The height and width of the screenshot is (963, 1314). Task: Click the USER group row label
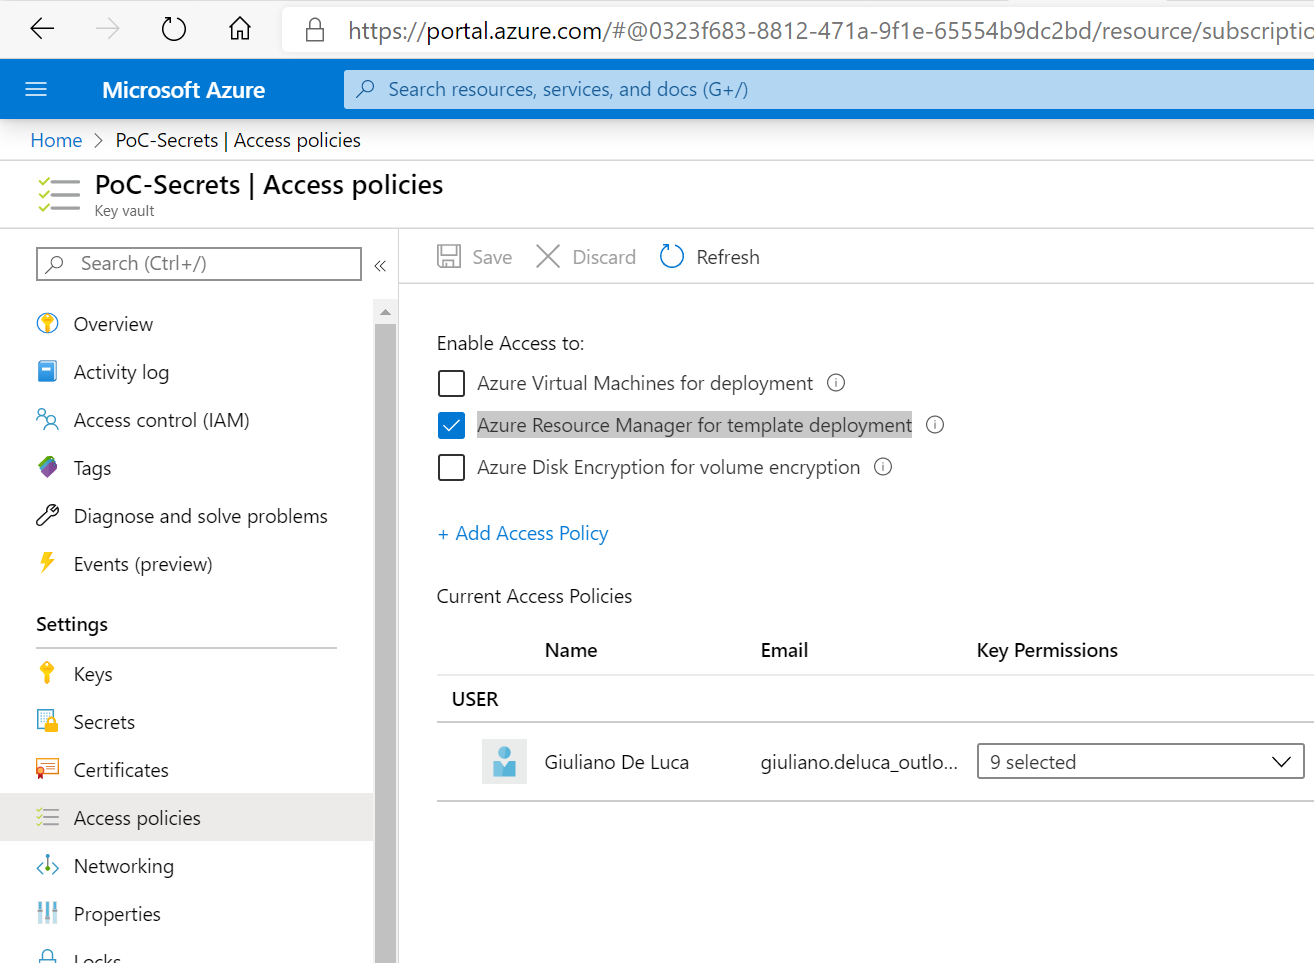point(475,699)
